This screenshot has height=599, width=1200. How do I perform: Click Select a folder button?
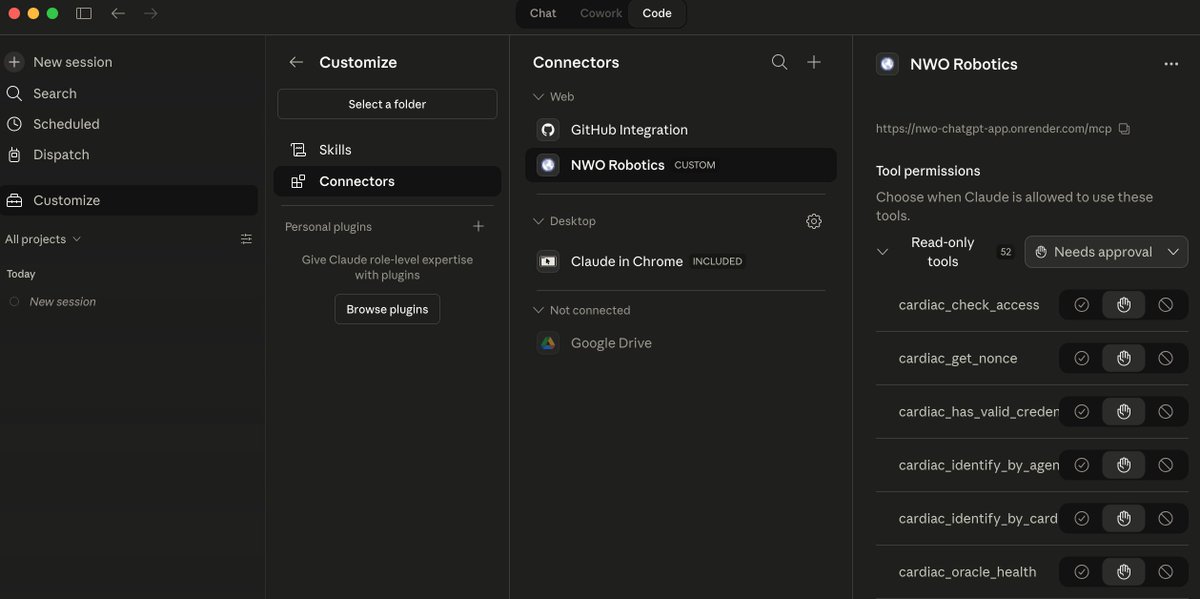tap(387, 104)
